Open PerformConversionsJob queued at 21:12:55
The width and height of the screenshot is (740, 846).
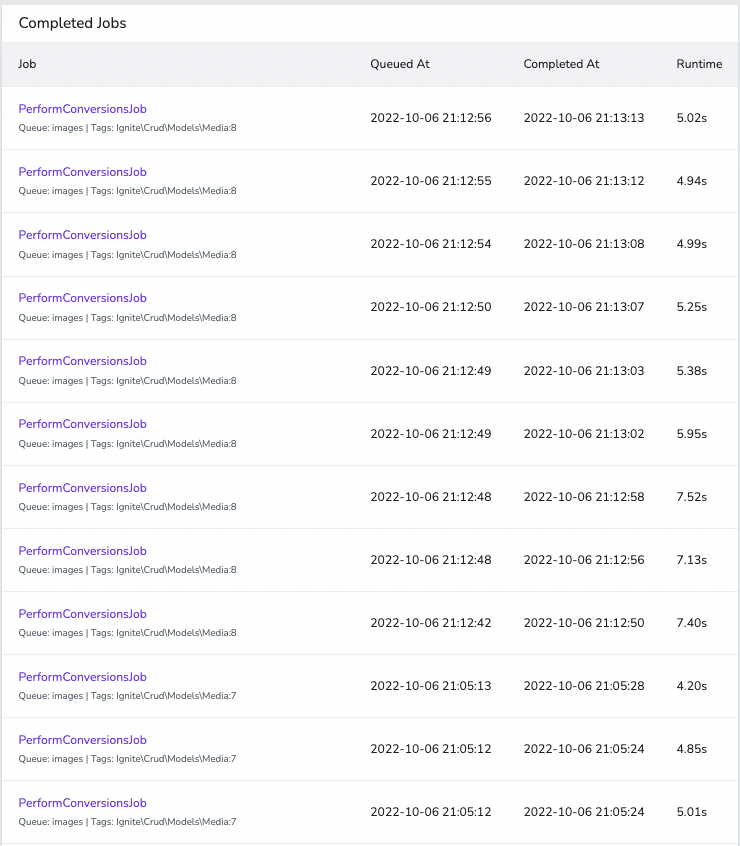pos(83,172)
